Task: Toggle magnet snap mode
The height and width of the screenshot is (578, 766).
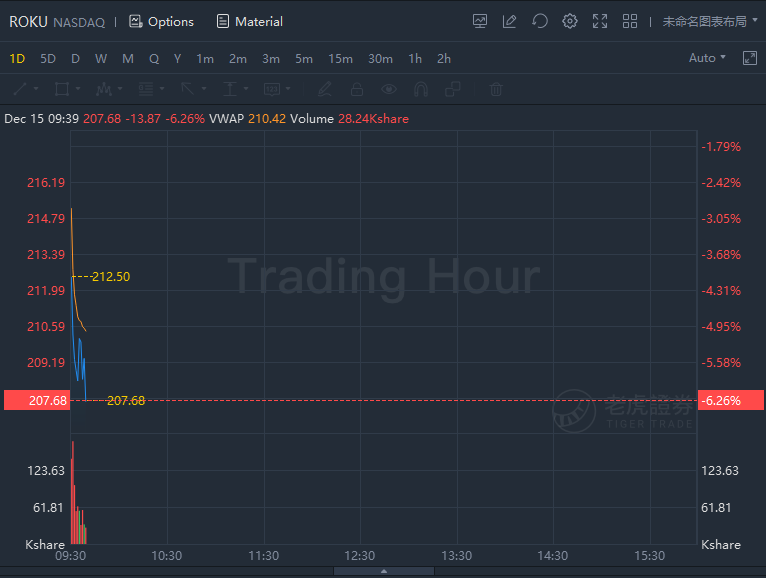Action: click(421, 89)
